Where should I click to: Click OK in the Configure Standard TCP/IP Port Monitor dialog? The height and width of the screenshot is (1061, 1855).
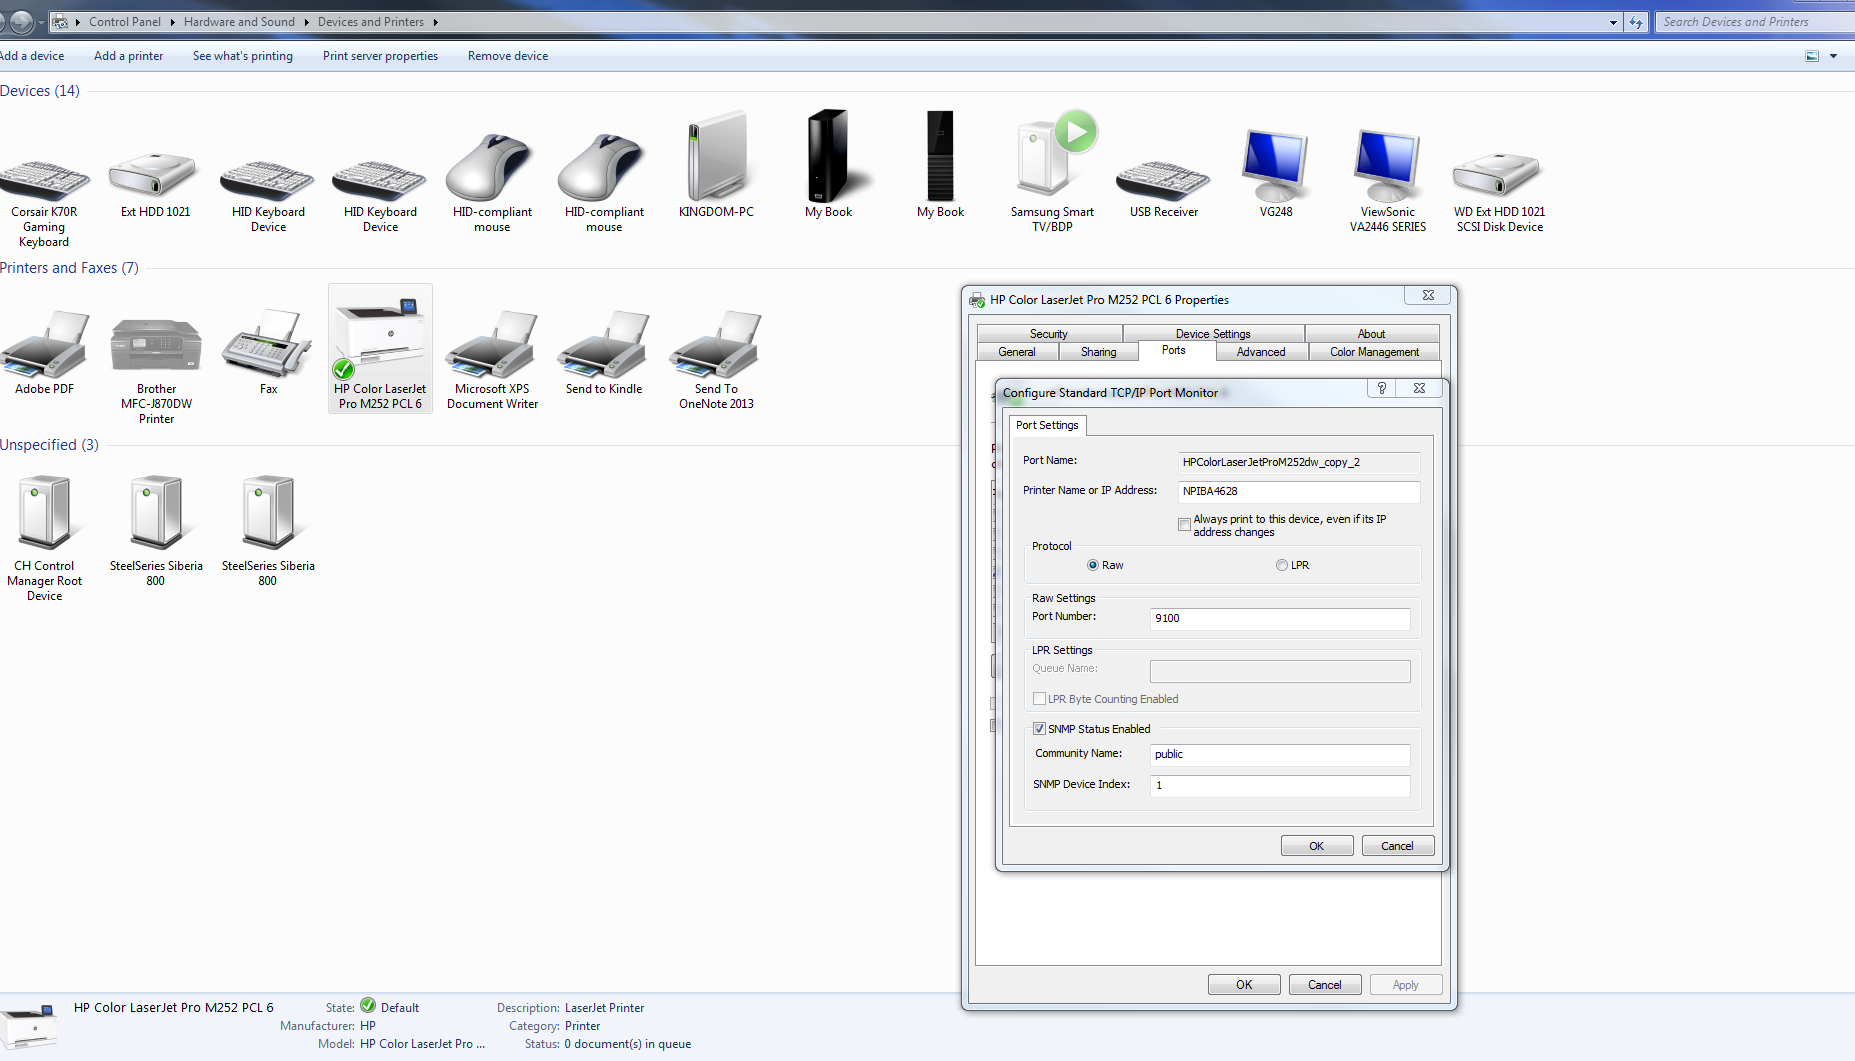click(x=1317, y=846)
